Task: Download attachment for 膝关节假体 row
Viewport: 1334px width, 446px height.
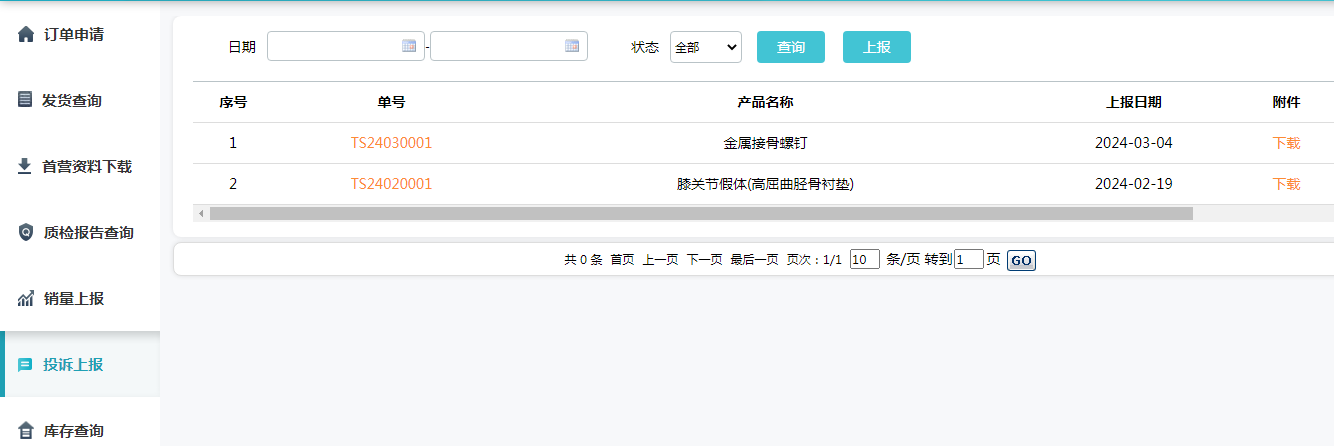Action: tap(1286, 184)
